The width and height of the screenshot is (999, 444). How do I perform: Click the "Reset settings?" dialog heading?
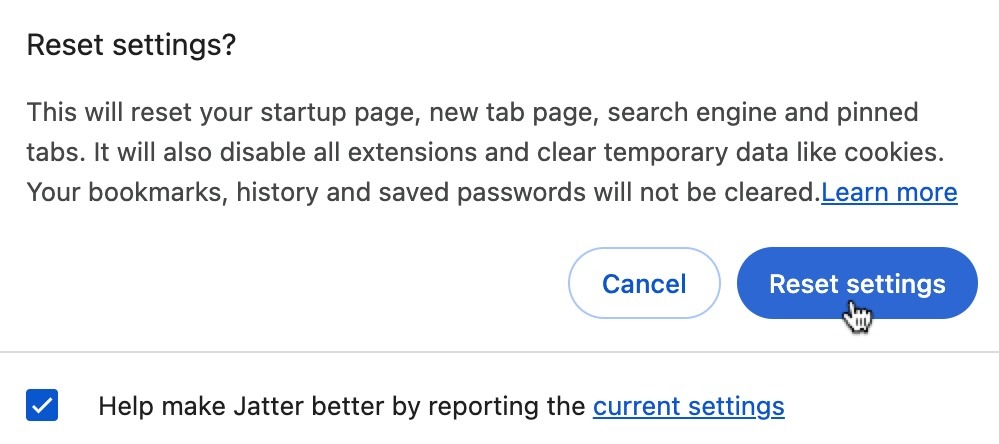click(130, 46)
